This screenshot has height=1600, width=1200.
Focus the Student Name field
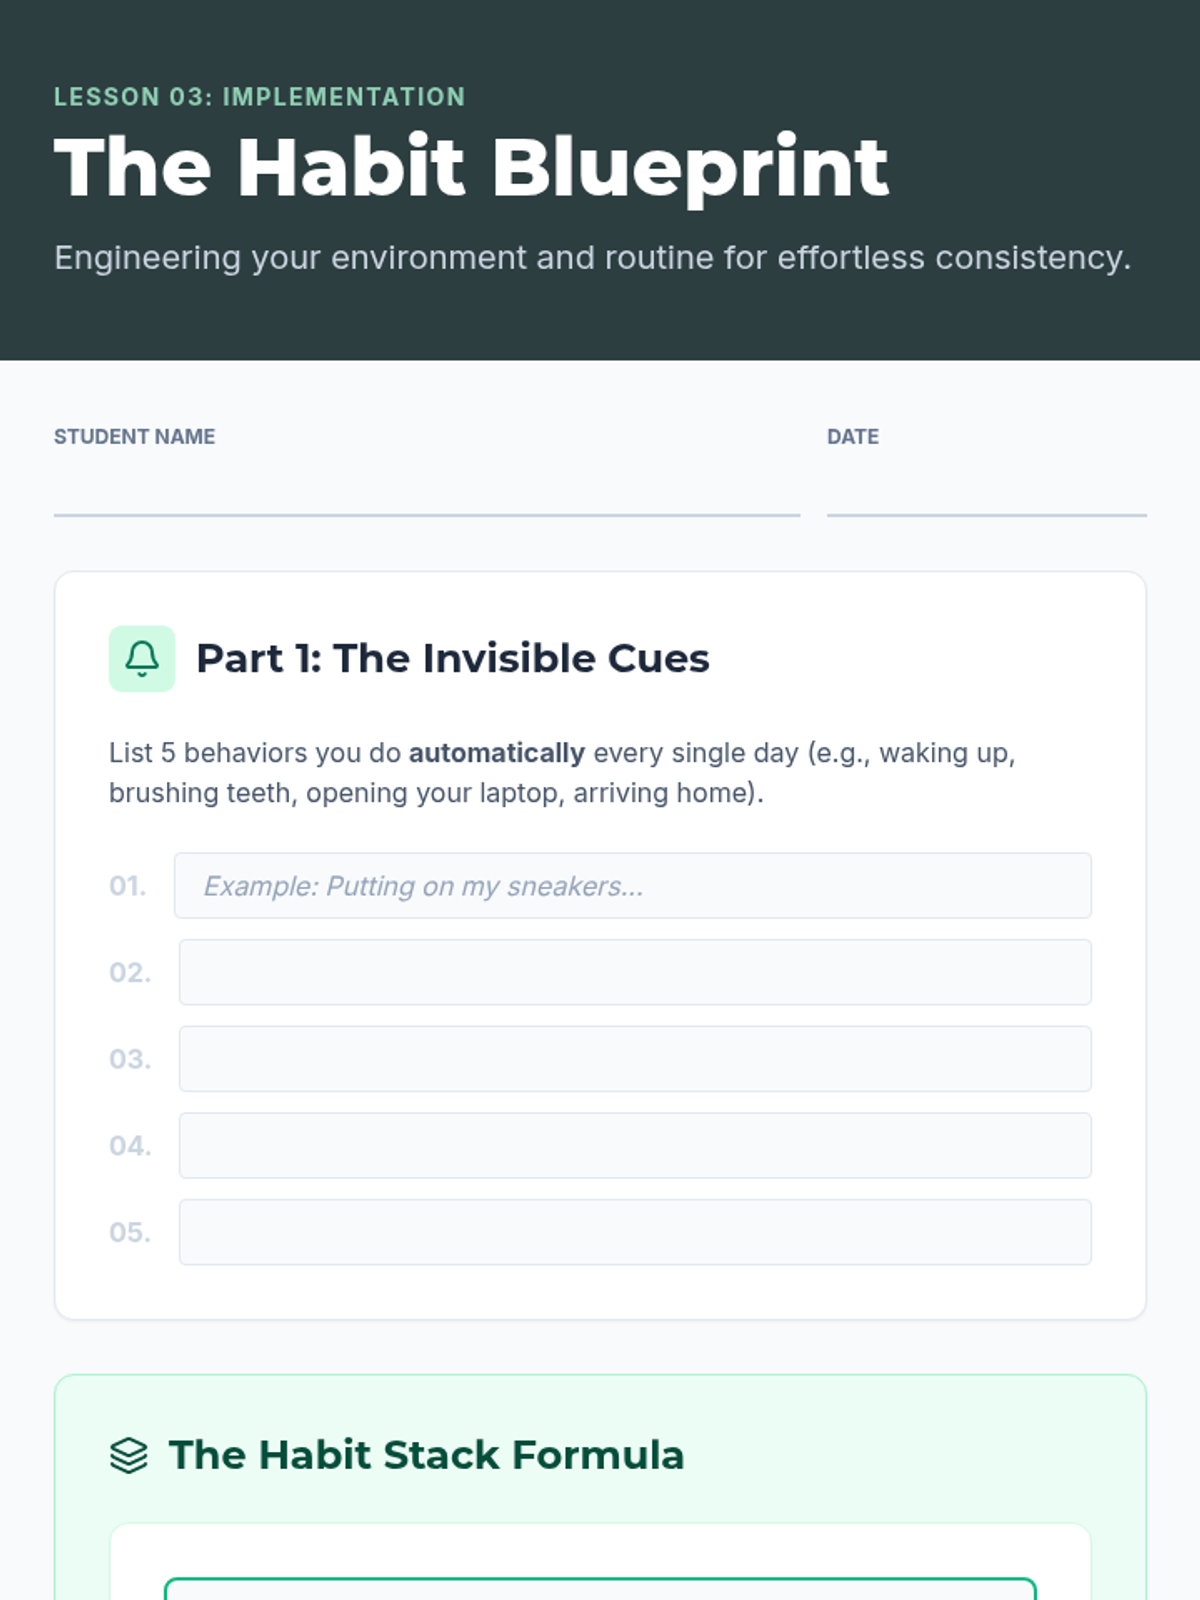pos(427,490)
